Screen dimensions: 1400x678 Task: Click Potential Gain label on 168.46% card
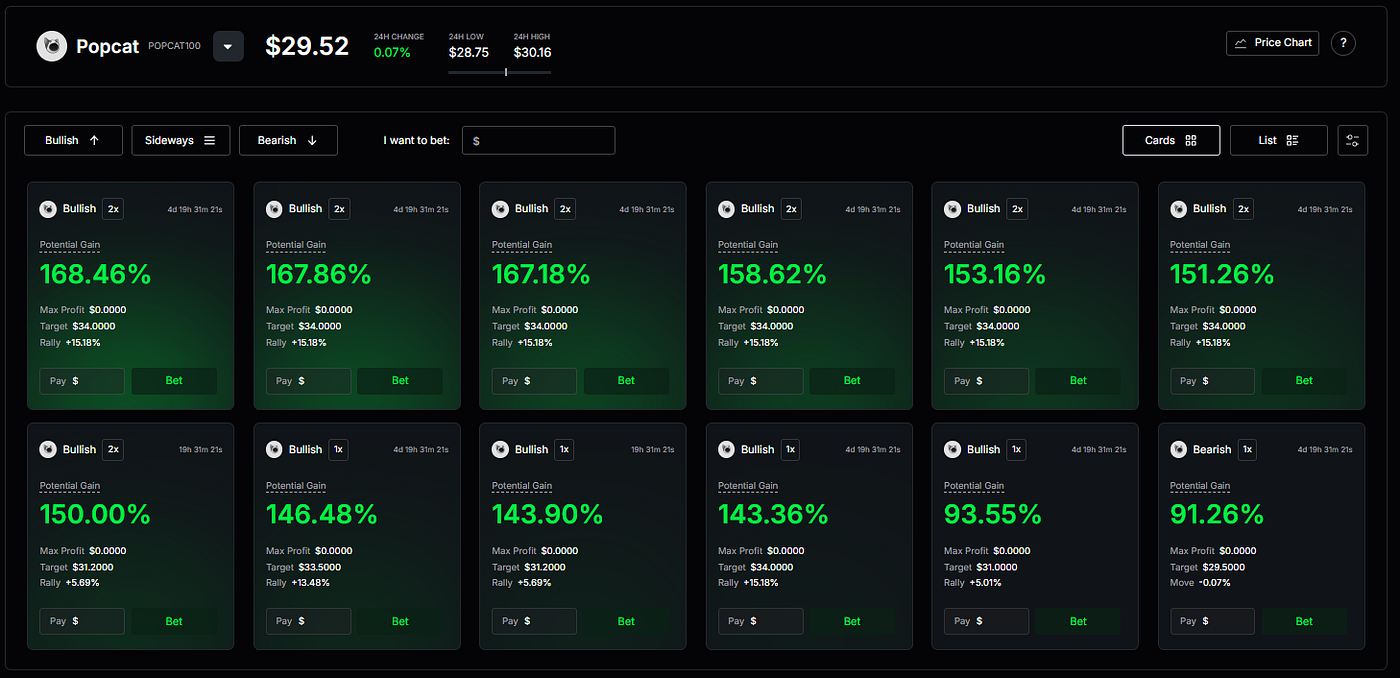70,245
